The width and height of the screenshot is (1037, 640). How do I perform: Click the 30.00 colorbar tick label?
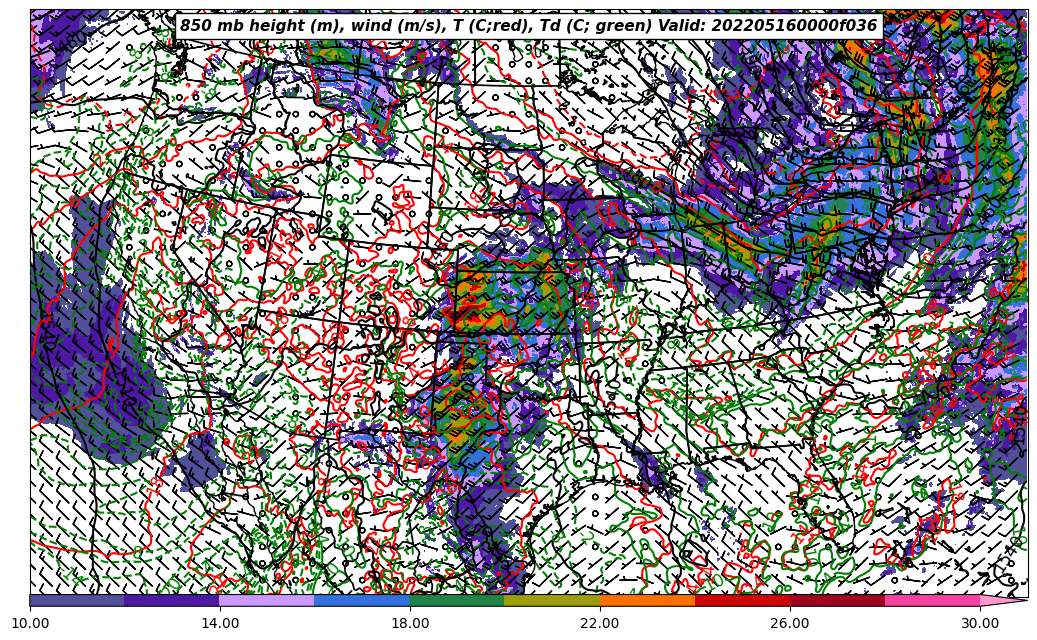tap(980, 623)
